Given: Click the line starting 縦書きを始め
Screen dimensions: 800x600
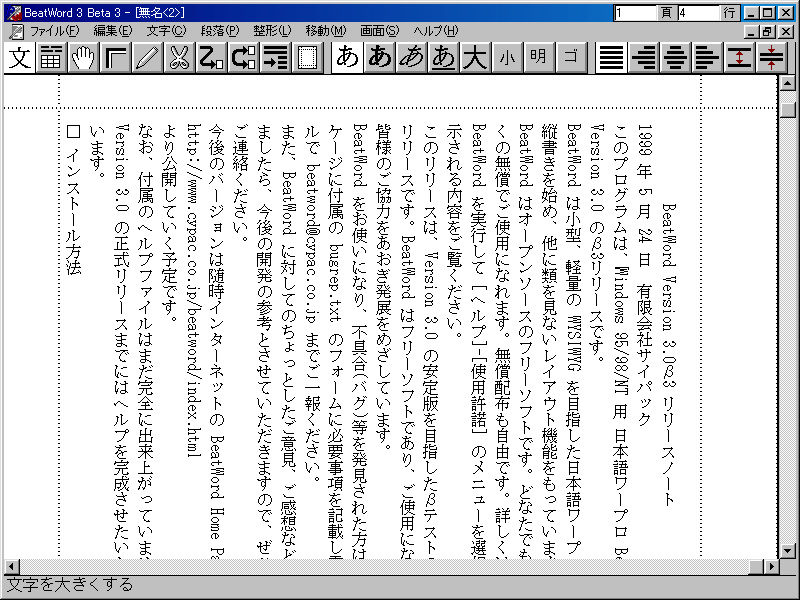Looking at the screenshot, I should click(549, 341).
